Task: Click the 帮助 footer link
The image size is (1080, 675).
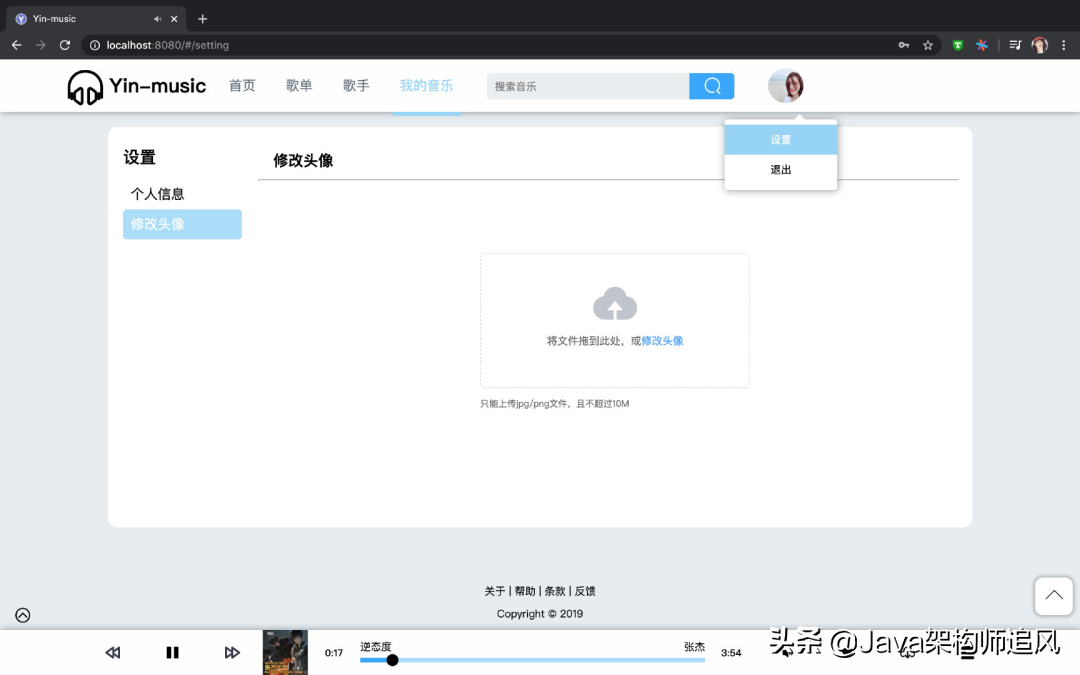Action: [525, 591]
